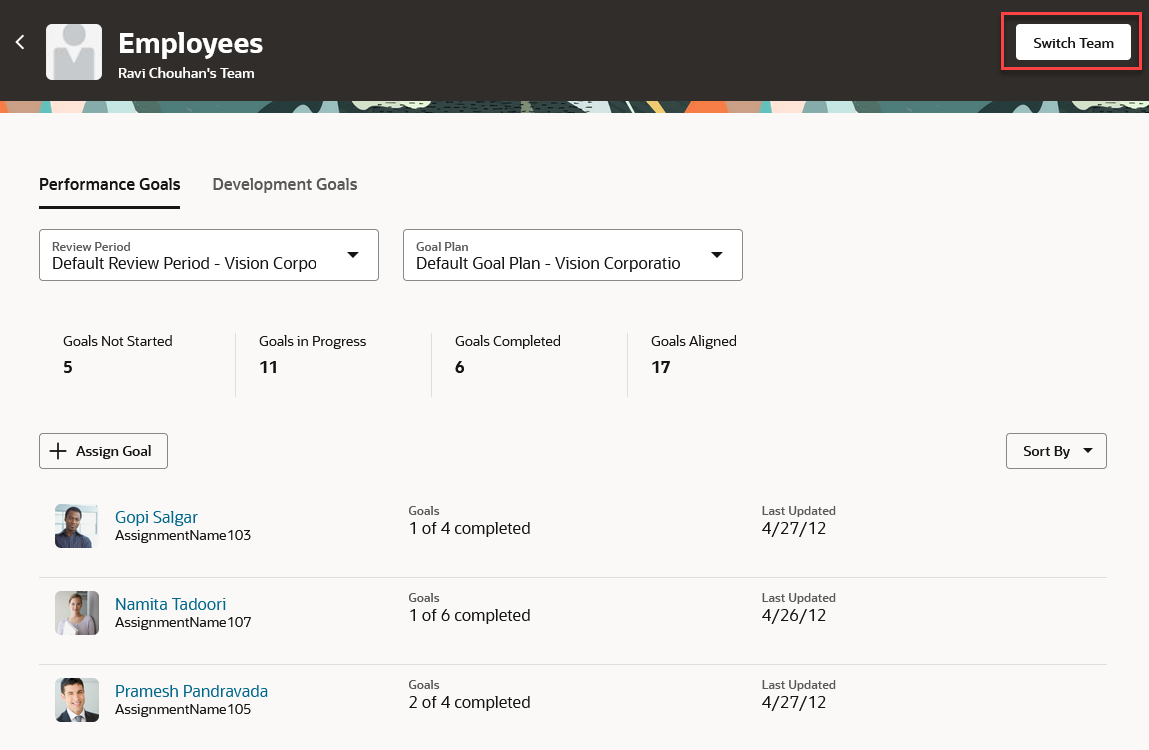Go back using the header arrow
The image size is (1149, 750).
21,43
